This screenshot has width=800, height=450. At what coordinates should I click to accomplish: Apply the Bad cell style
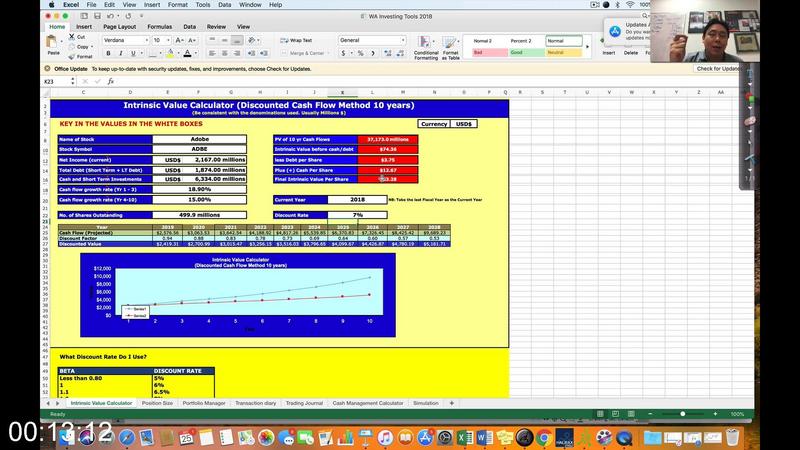(x=490, y=53)
